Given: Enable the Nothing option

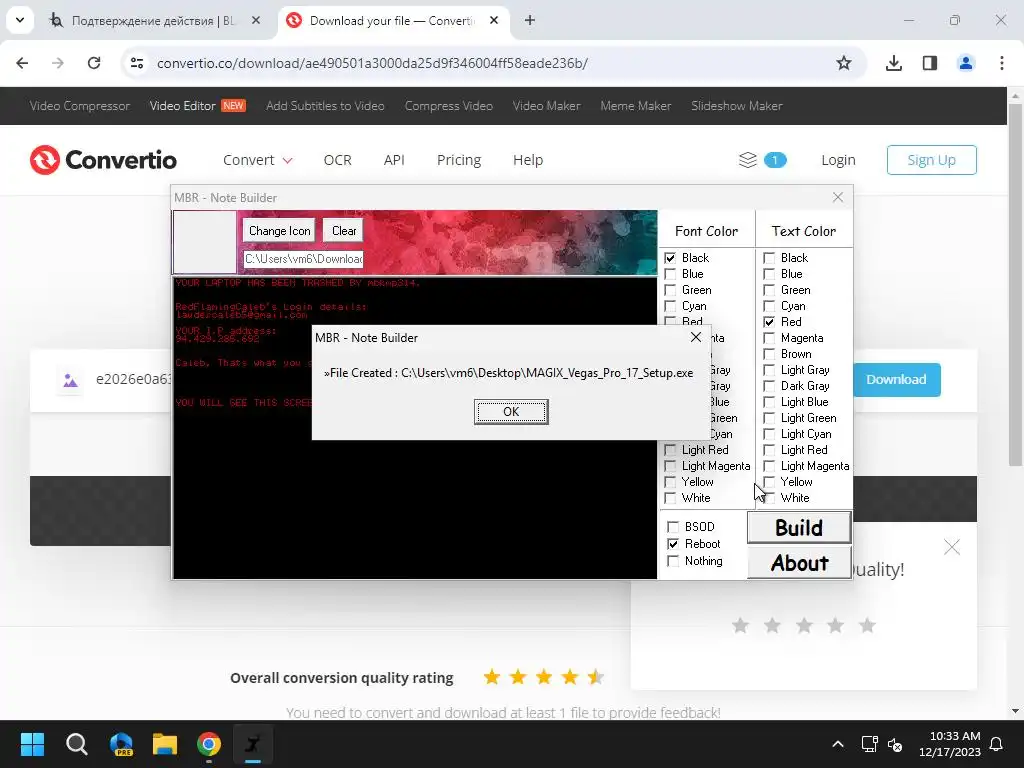Looking at the screenshot, I should (673, 561).
